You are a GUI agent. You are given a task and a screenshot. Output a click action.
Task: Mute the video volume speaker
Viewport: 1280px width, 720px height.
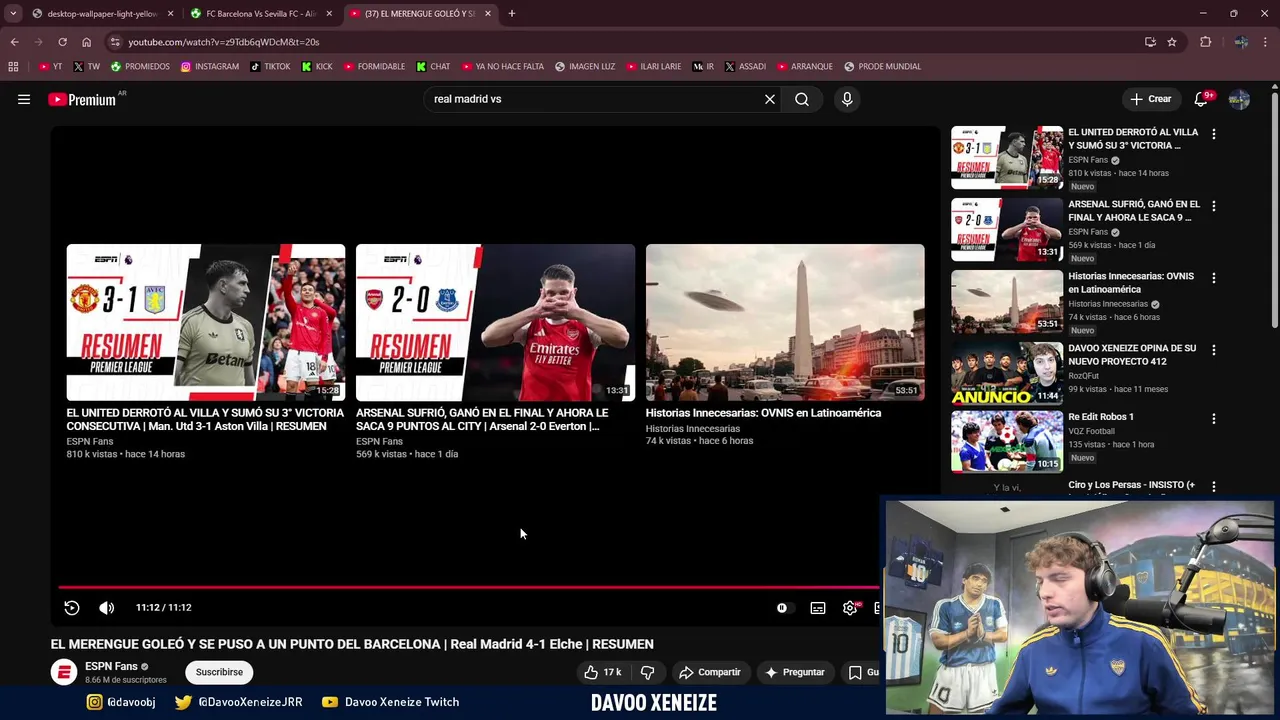coord(106,607)
